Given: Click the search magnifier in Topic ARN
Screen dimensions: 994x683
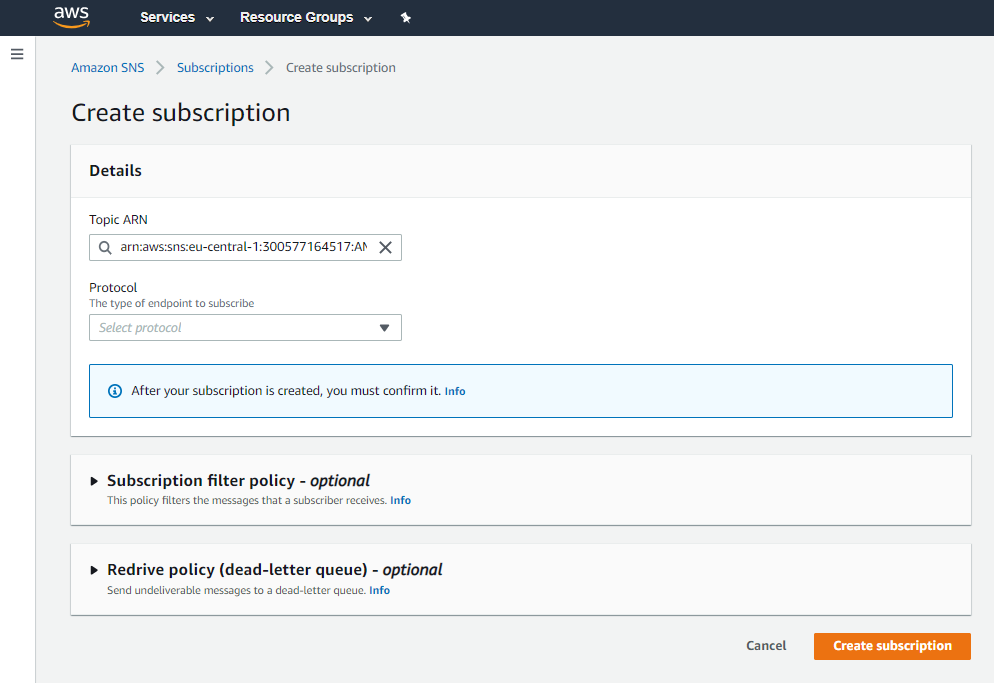Looking at the screenshot, I should point(105,248).
